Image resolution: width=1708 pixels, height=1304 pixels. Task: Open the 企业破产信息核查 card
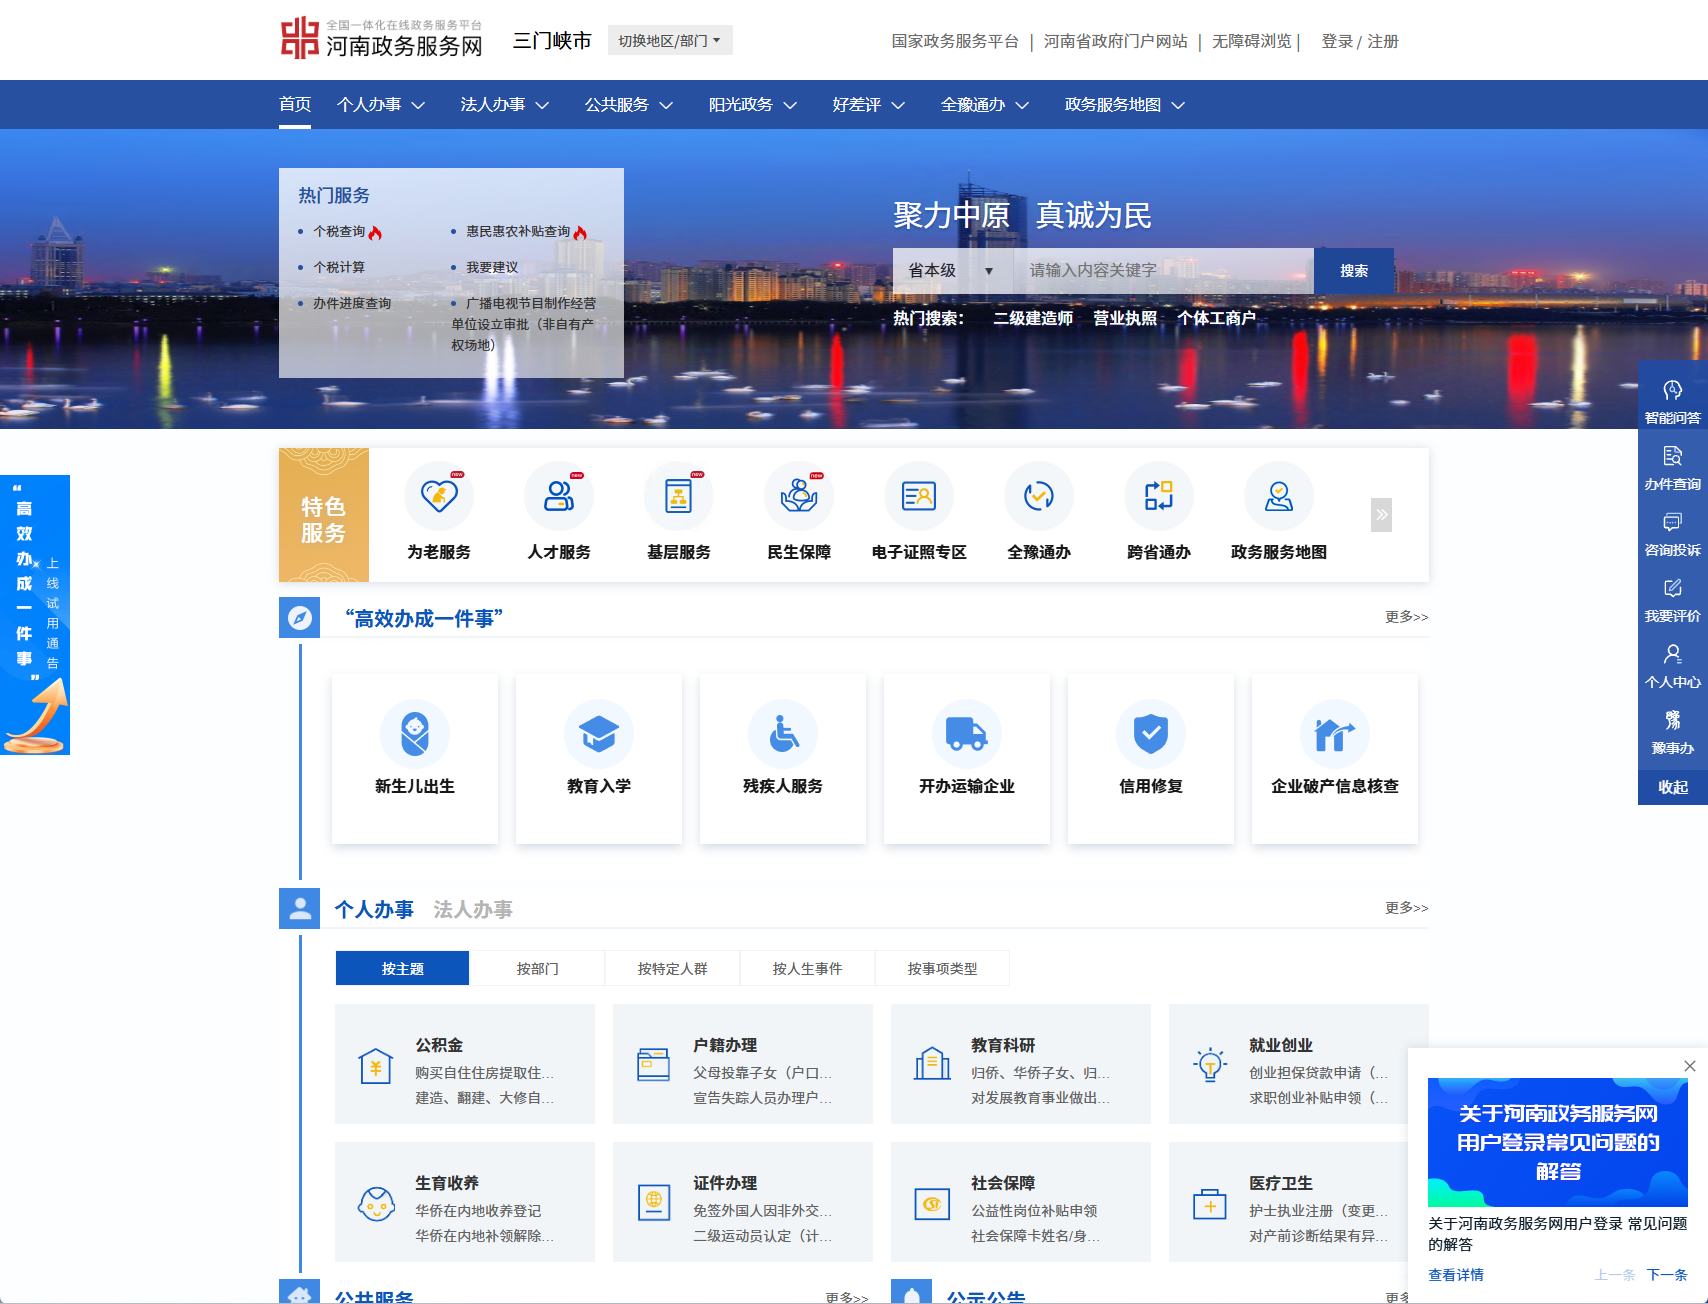[x=1335, y=759]
